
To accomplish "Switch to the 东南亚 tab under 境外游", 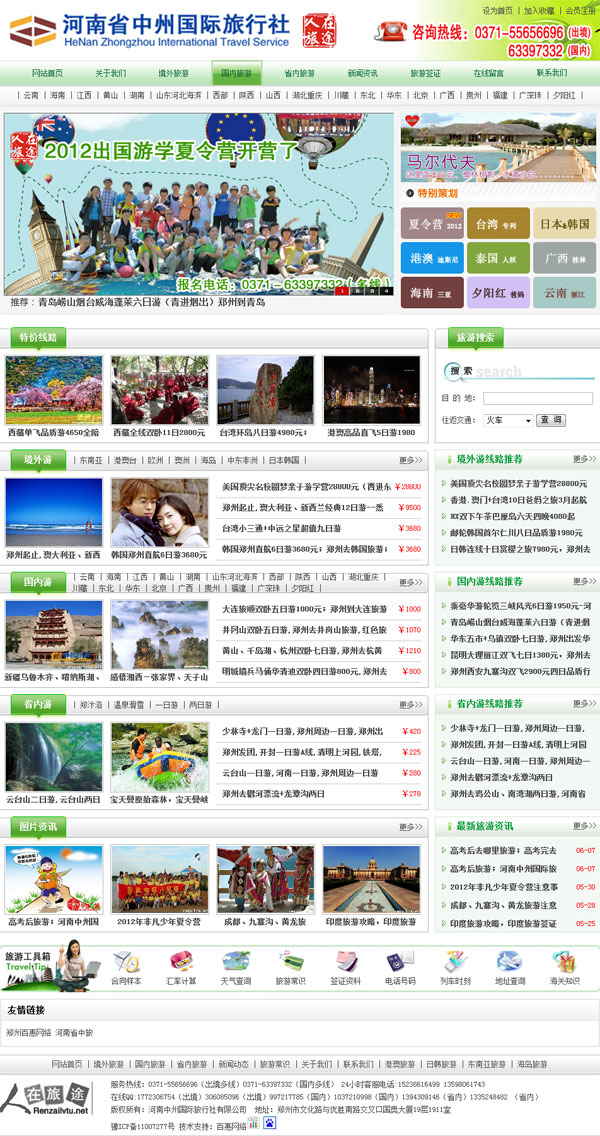I will tap(91, 461).
